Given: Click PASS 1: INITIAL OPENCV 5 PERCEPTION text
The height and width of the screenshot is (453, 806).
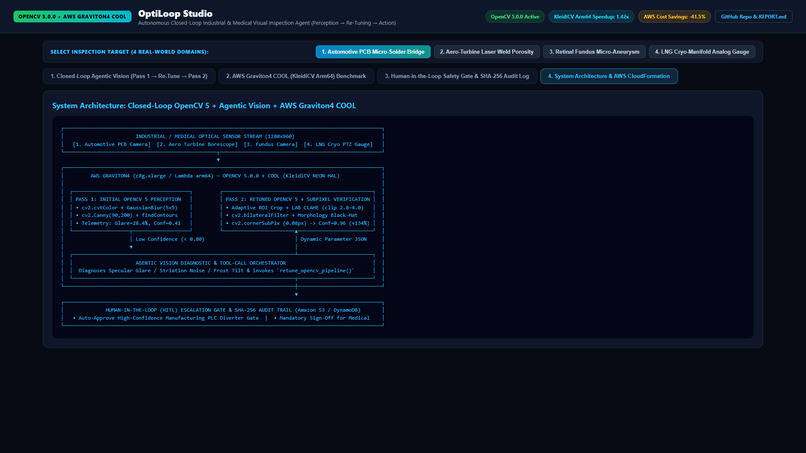Looking at the screenshot, I should pyautogui.click(x=128, y=199).
